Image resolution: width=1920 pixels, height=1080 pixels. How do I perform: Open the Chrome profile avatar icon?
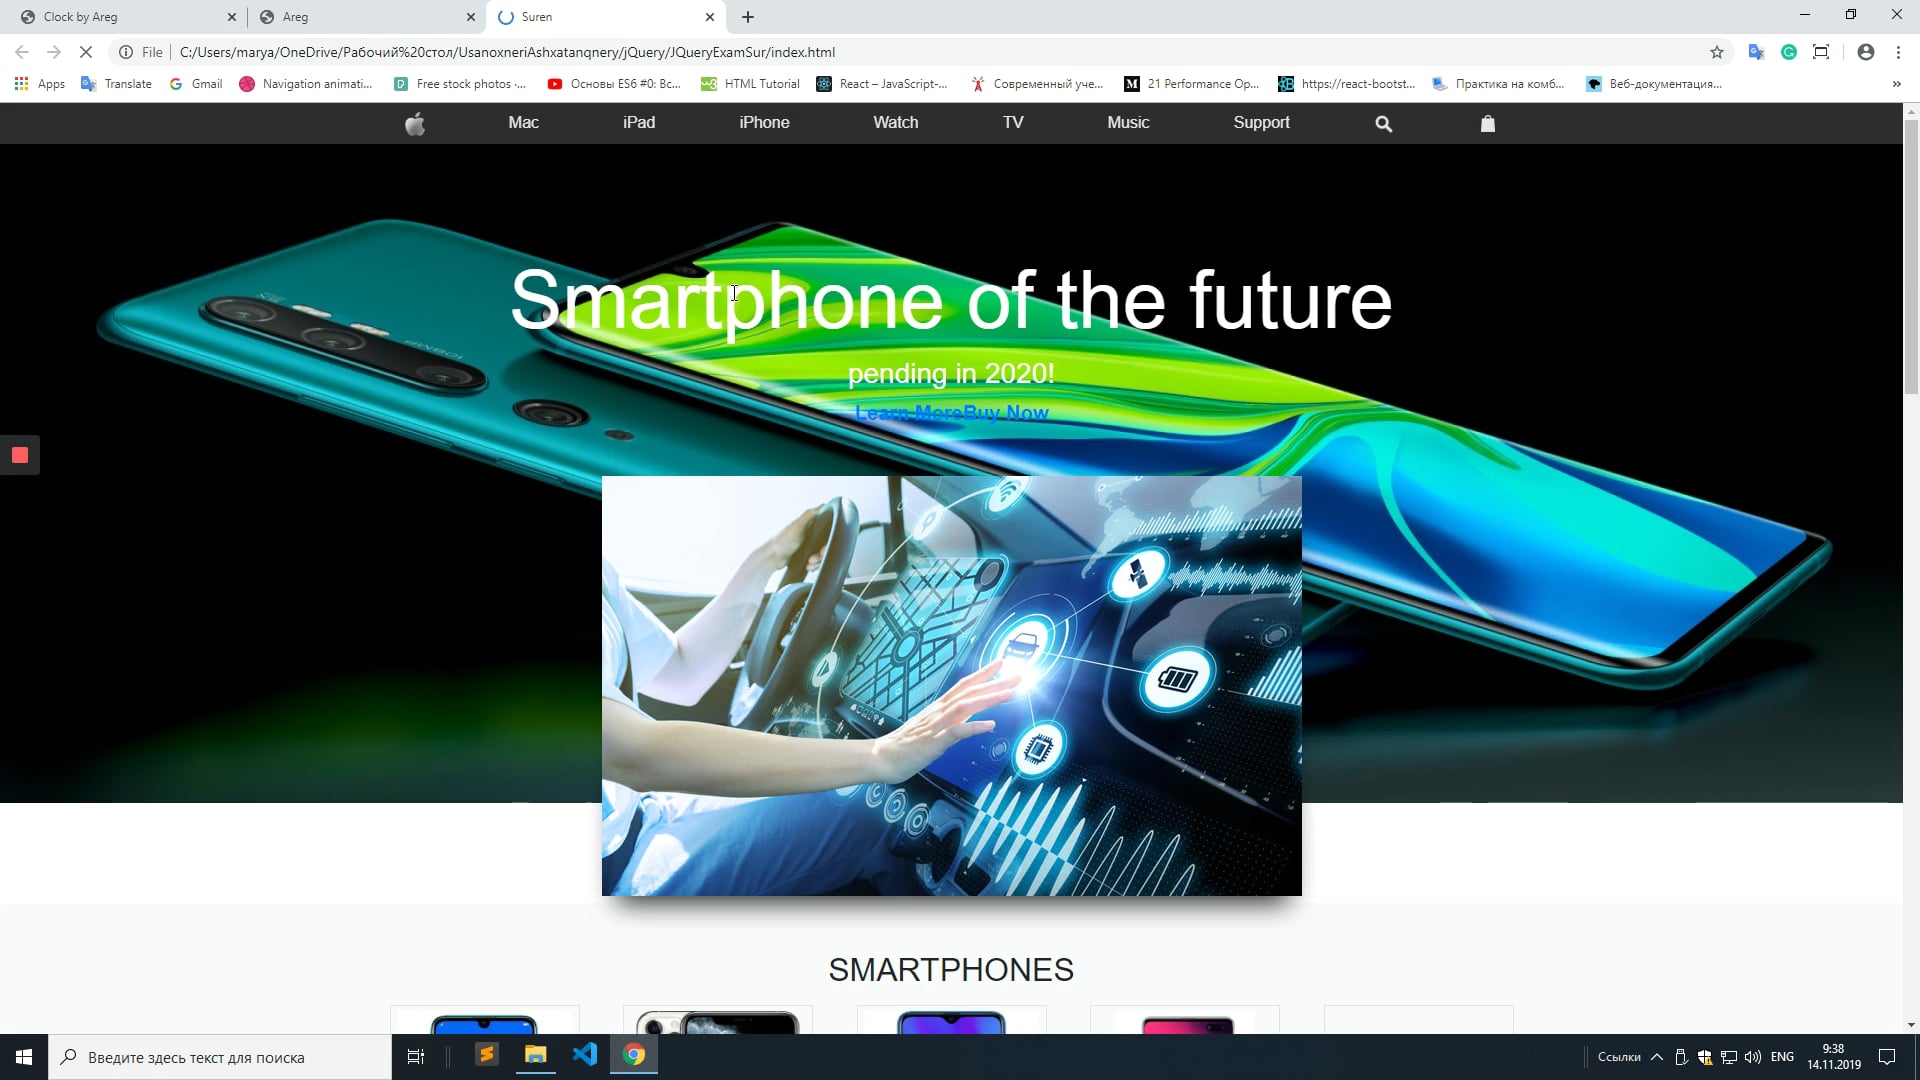click(1866, 52)
